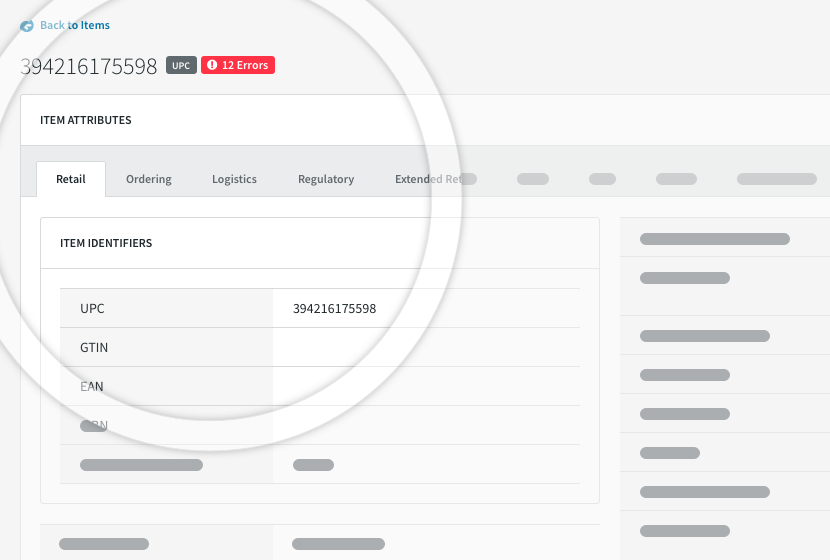830x560 pixels.
Task: Open the 12 Errors badge
Action: (238, 66)
